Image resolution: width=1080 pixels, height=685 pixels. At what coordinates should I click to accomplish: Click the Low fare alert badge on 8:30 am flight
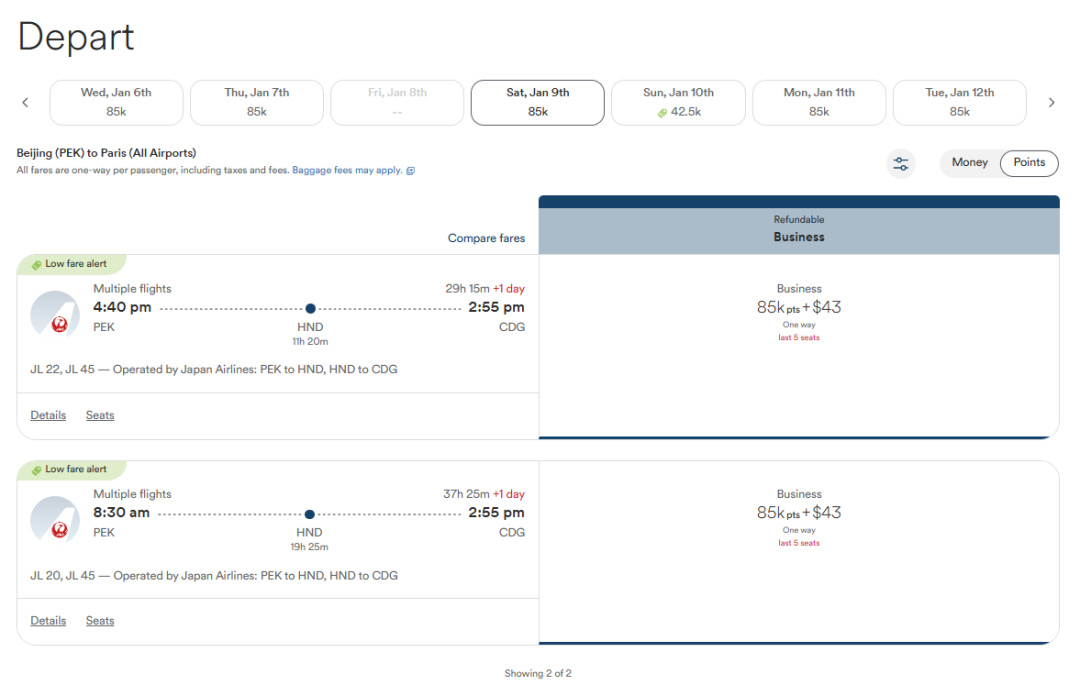tap(72, 470)
